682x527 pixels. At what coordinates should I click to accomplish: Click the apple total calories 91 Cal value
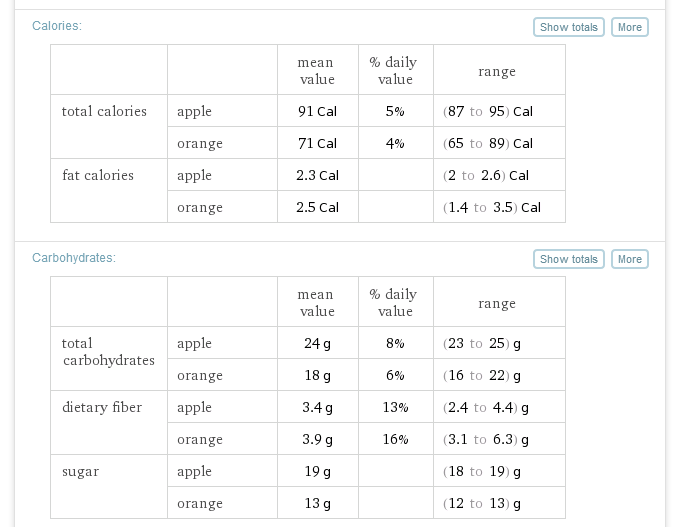pyautogui.click(x=318, y=111)
